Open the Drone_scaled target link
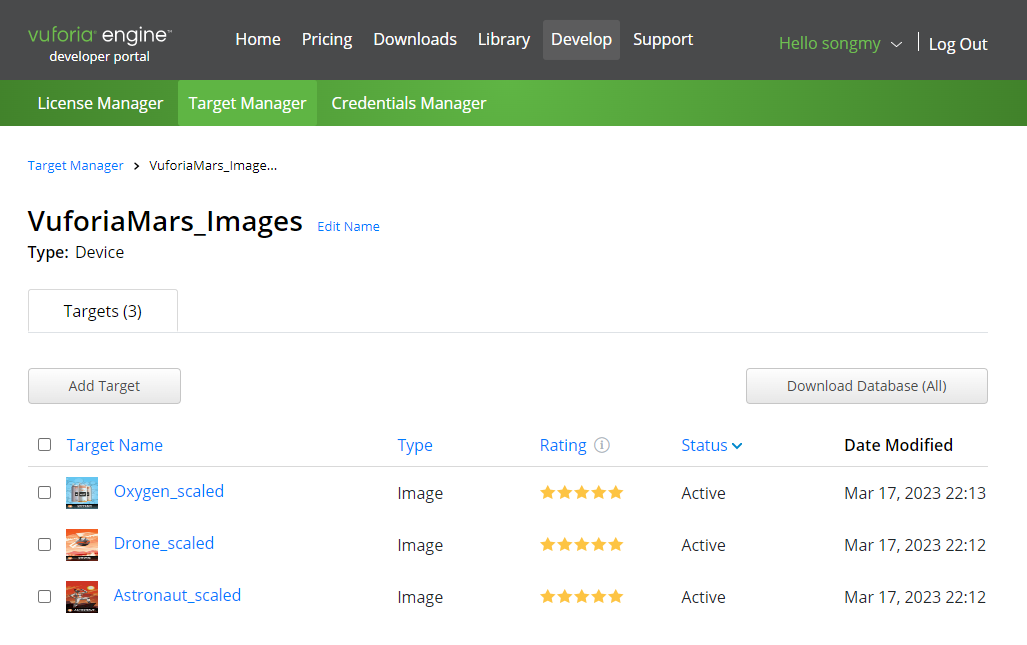 pos(164,544)
